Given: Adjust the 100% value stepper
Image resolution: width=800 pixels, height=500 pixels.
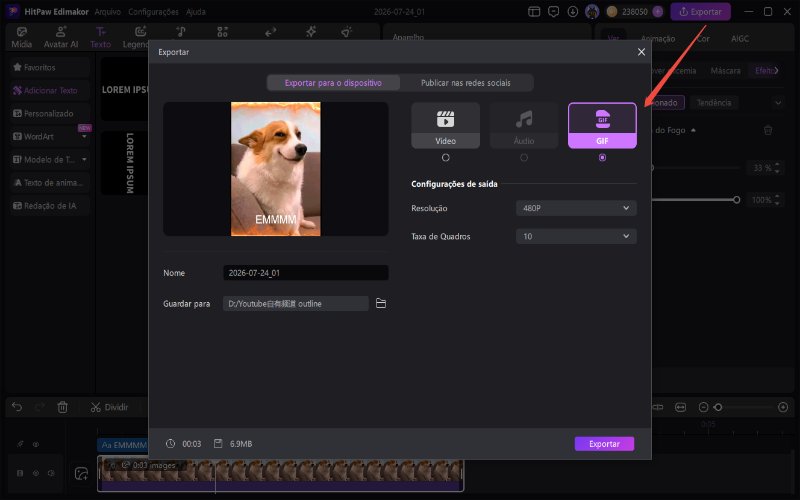Looking at the screenshot, I should click(x=777, y=199).
